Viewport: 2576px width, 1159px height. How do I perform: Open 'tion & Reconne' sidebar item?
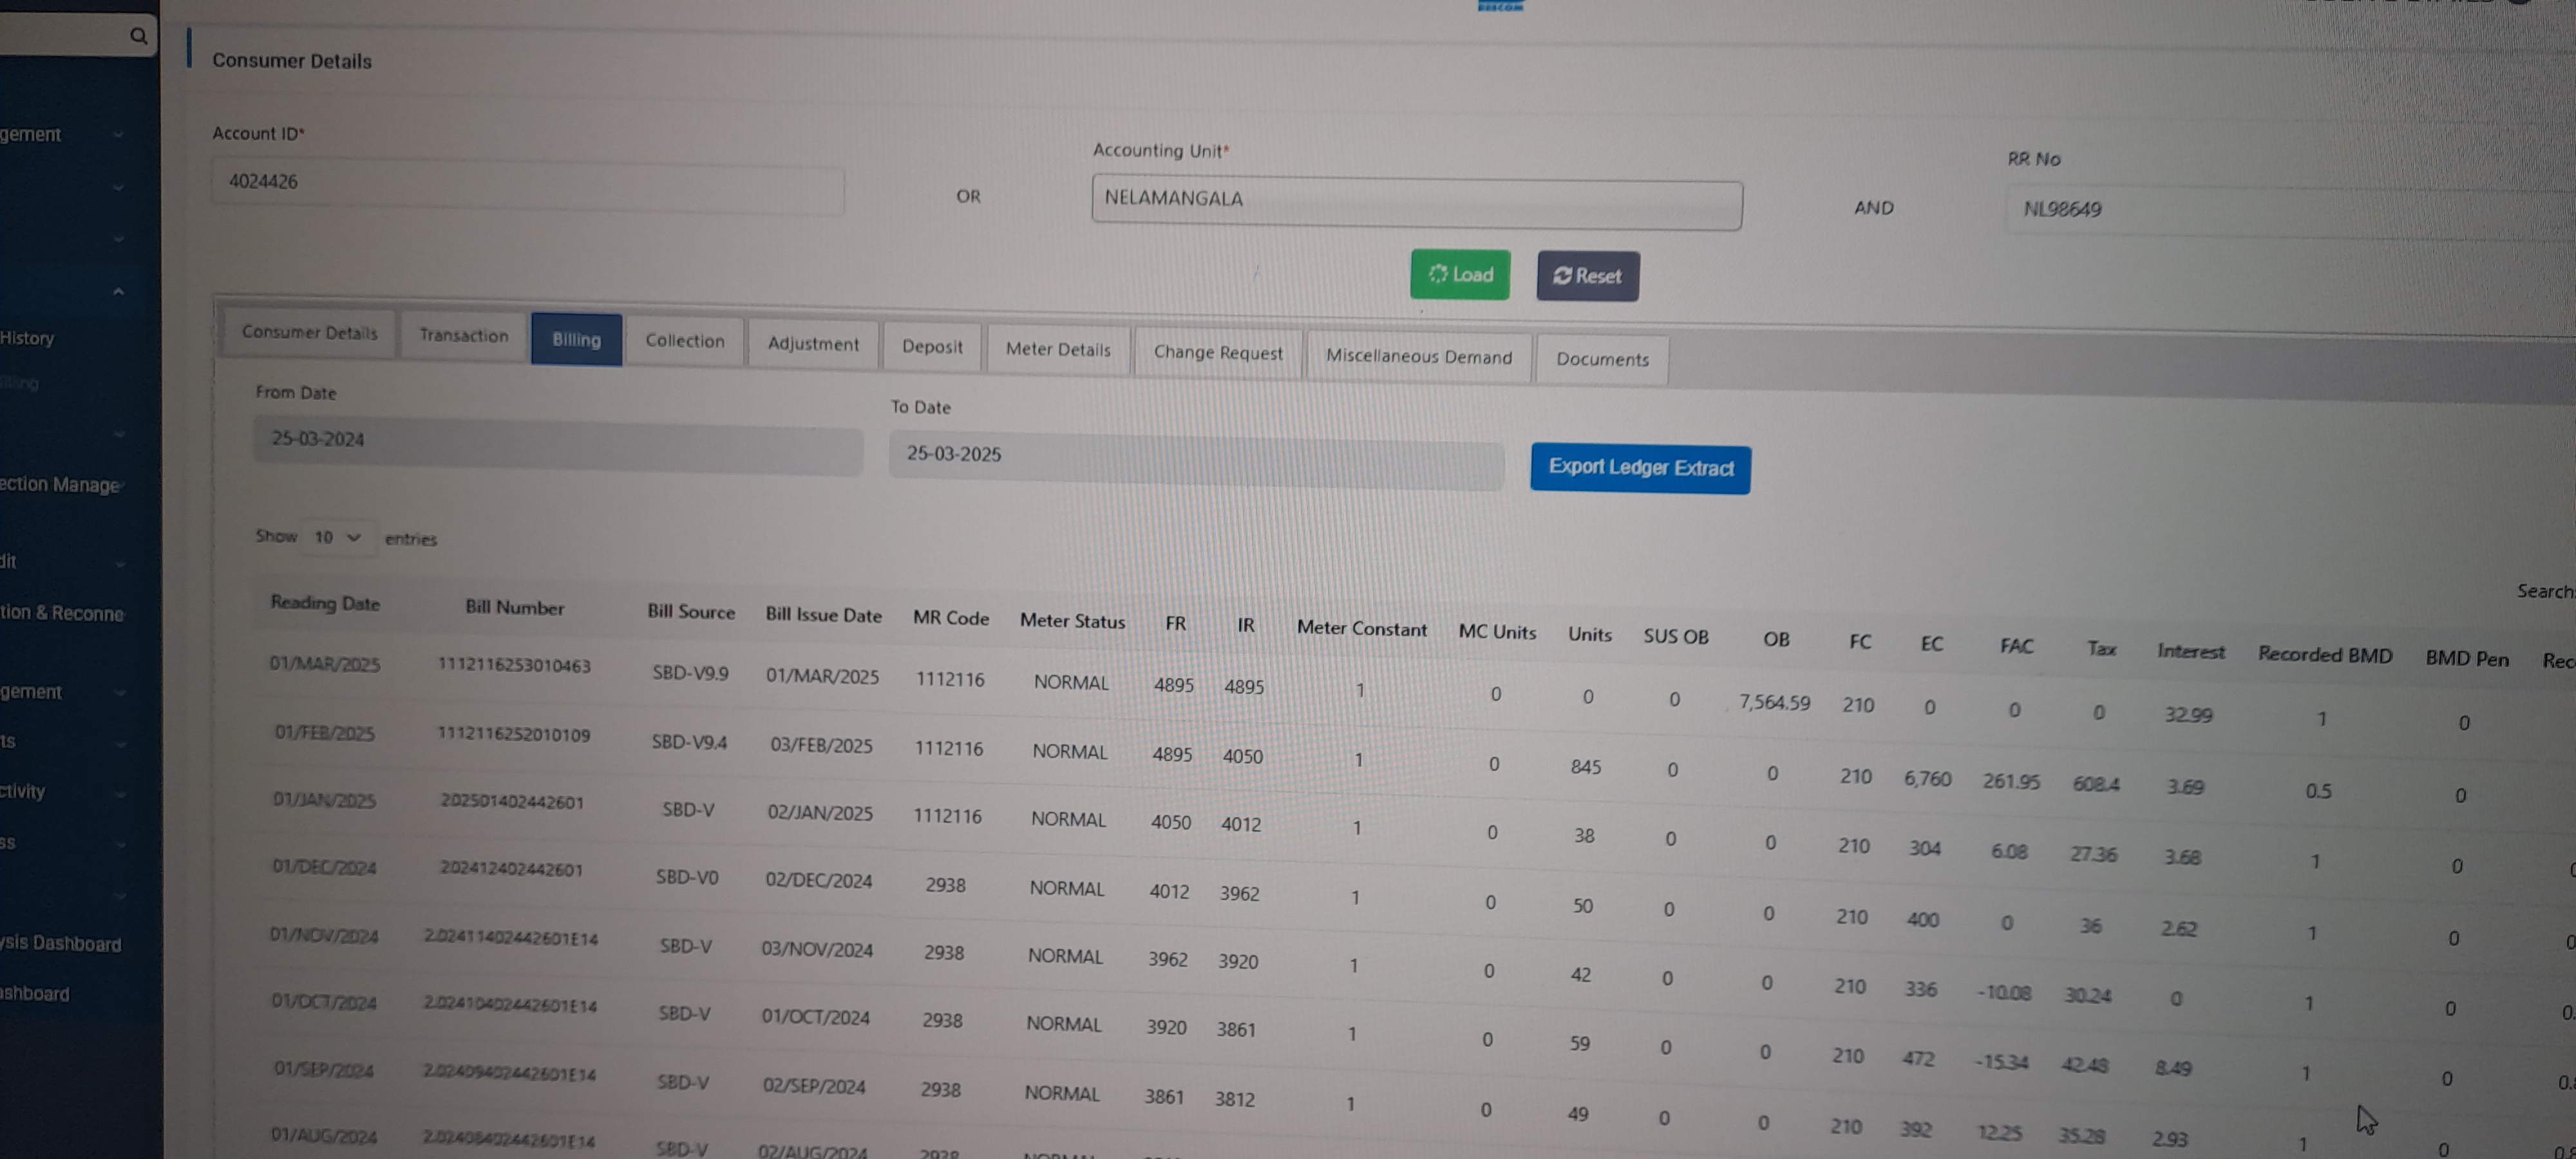pyautogui.click(x=62, y=613)
